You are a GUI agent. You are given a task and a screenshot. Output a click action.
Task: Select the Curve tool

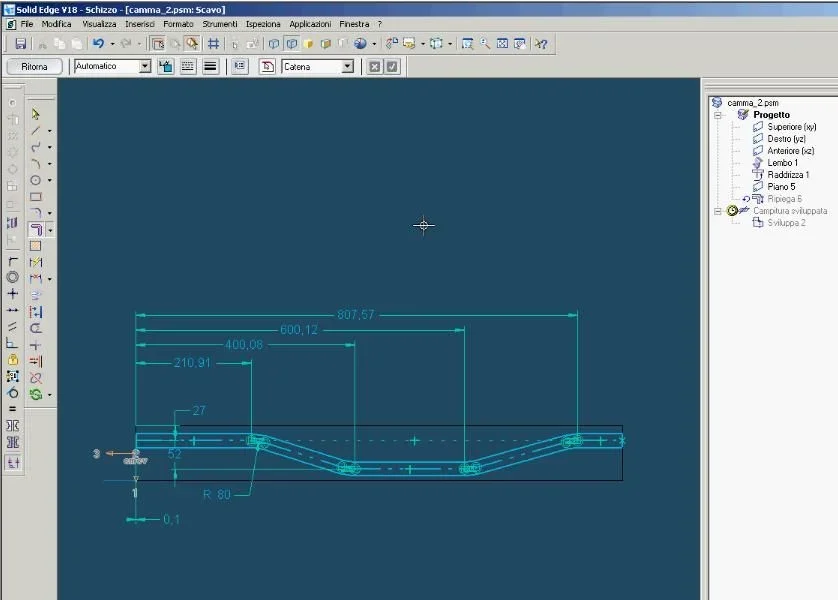pyautogui.click(x=35, y=147)
